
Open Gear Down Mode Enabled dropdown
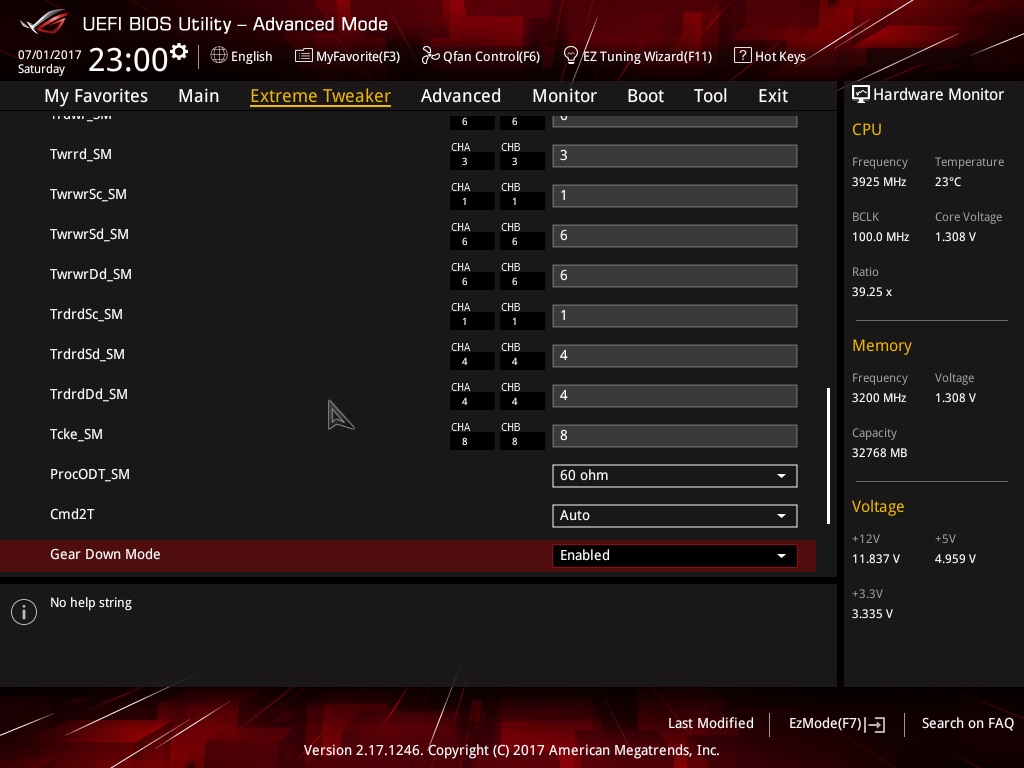pyautogui.click(x=675, y=555)
